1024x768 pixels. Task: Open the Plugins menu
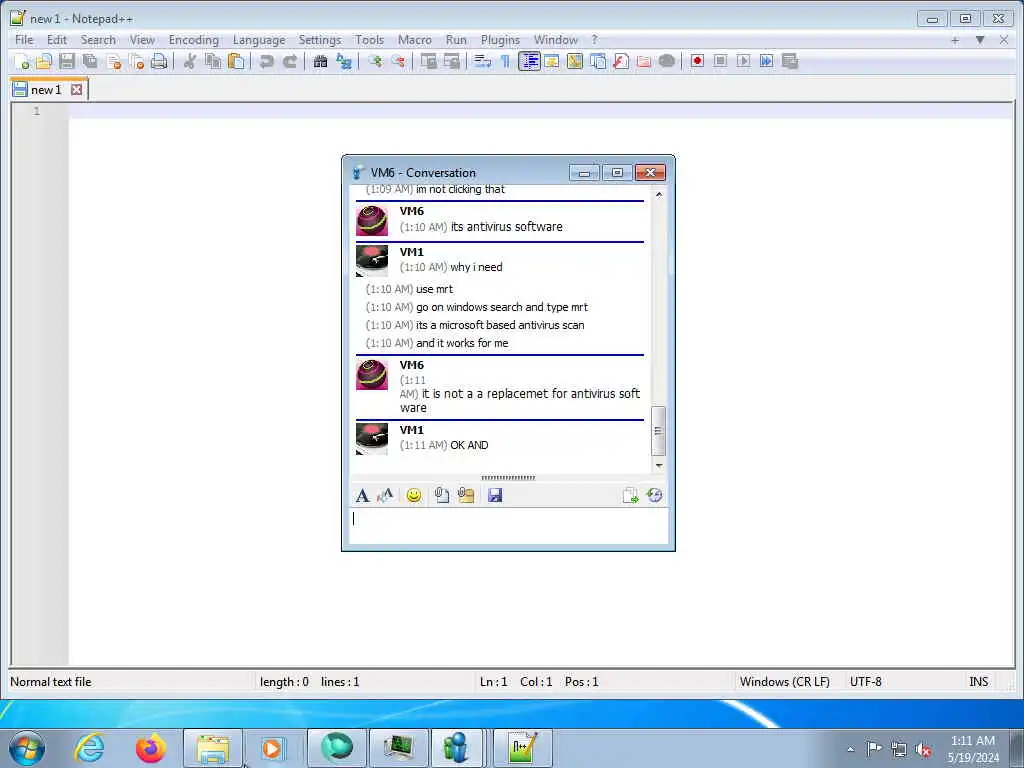500,40
